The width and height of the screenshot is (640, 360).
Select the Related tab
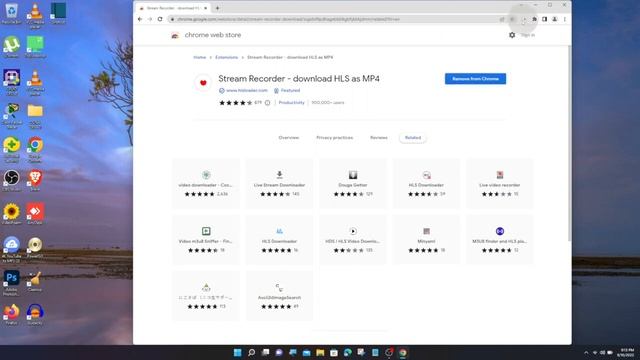coord(413,138)
